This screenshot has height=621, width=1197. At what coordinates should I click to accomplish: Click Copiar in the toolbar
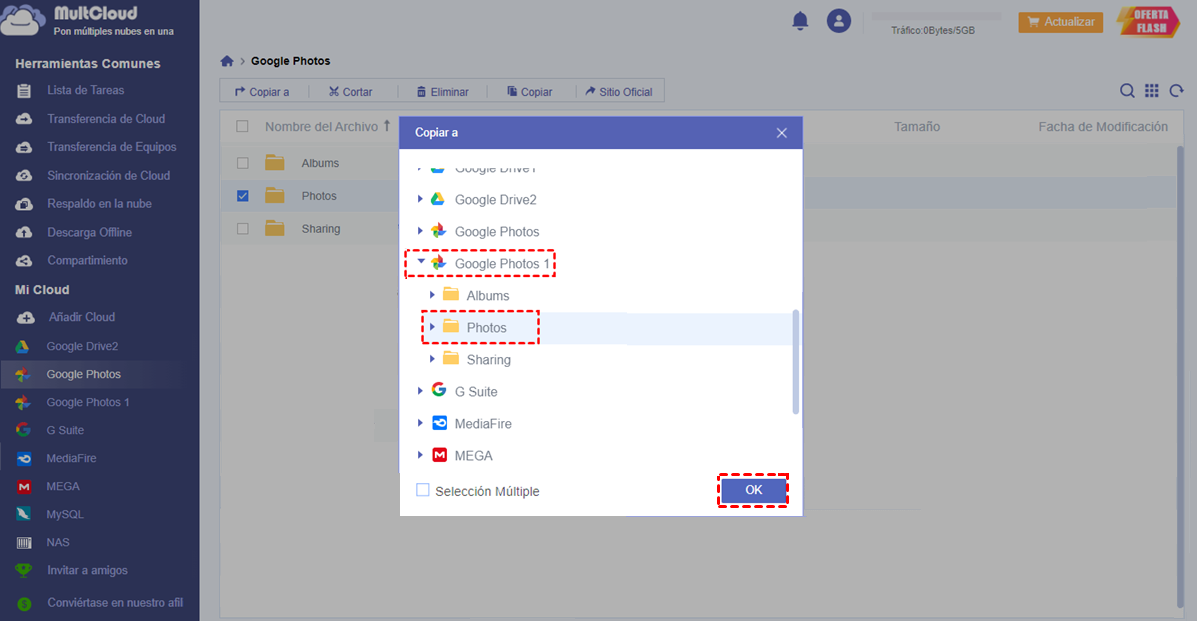point(530,92)
